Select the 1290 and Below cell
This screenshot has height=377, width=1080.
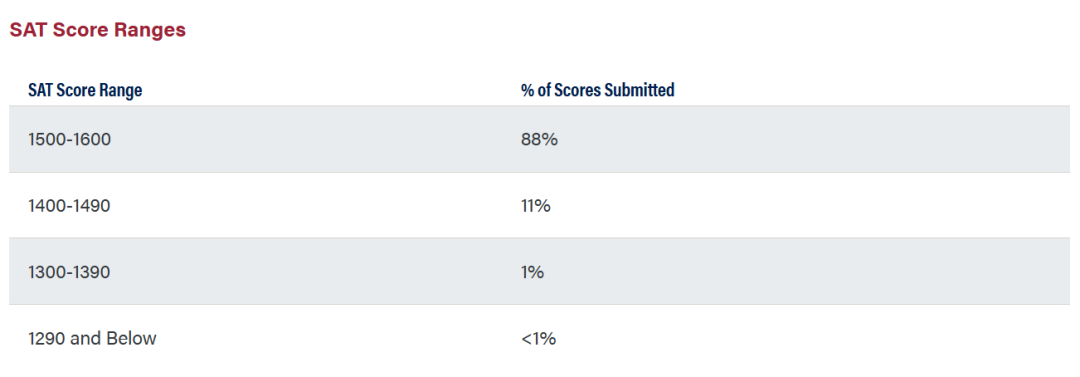(x=92, y=338)
